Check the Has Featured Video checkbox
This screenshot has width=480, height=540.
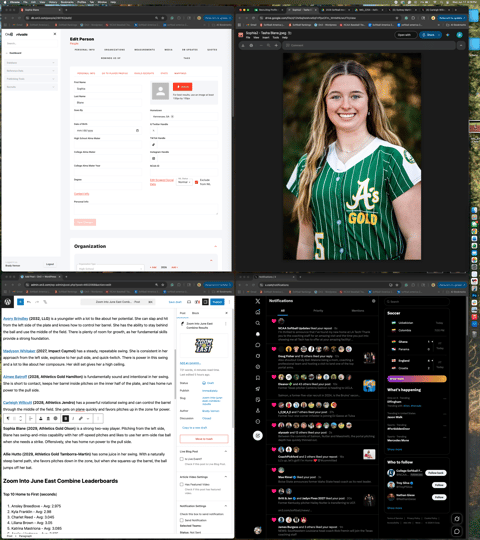point(181,484)
